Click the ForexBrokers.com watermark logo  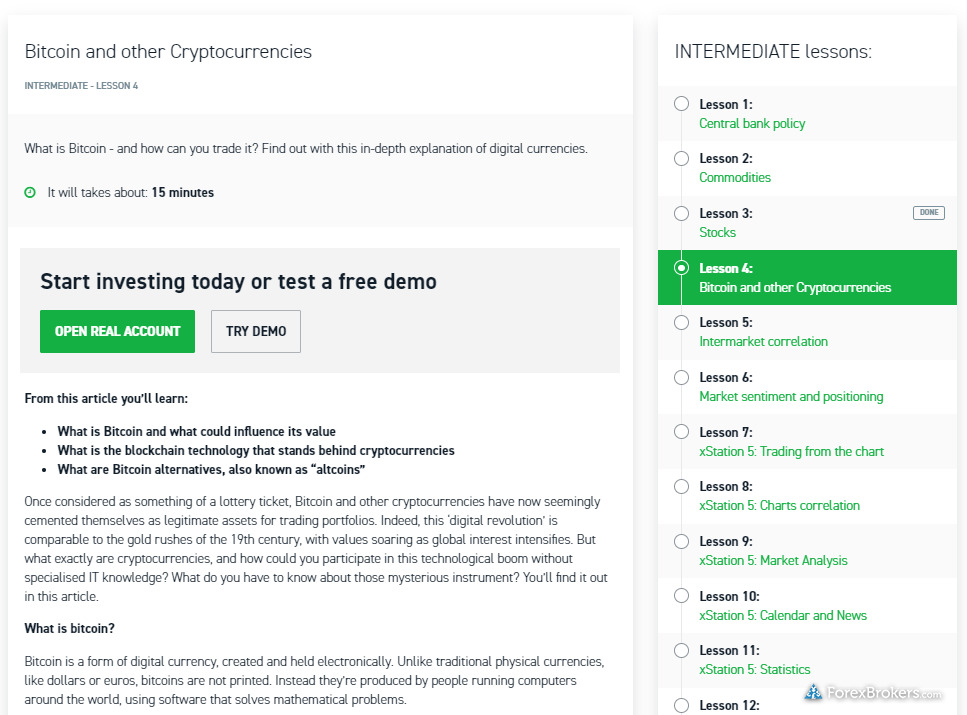[872, 692]
